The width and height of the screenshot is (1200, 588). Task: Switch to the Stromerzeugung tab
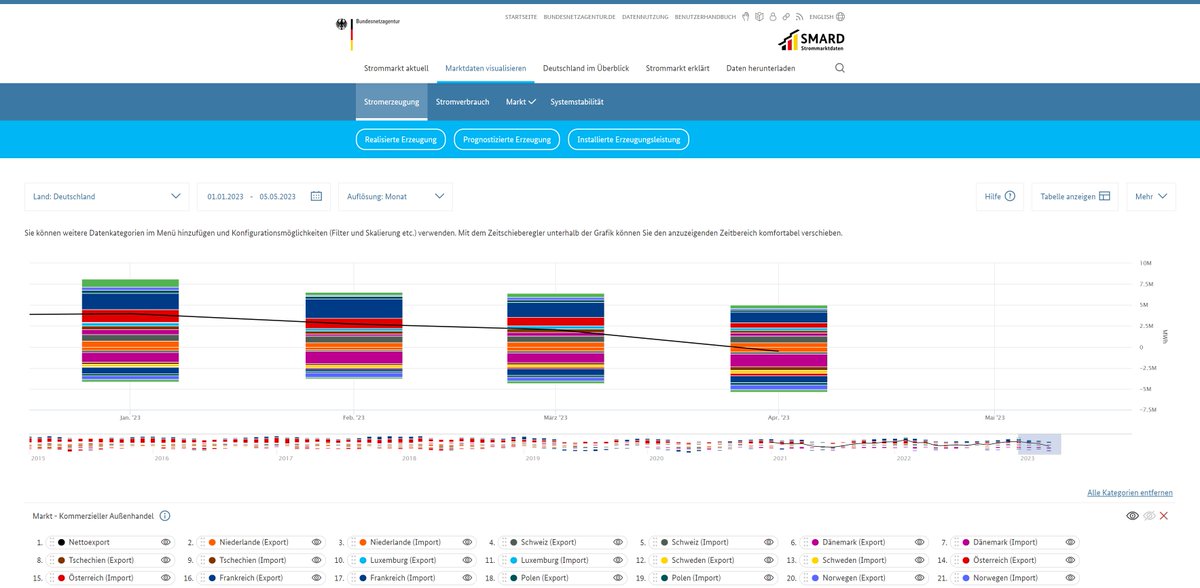coord(391,102)
